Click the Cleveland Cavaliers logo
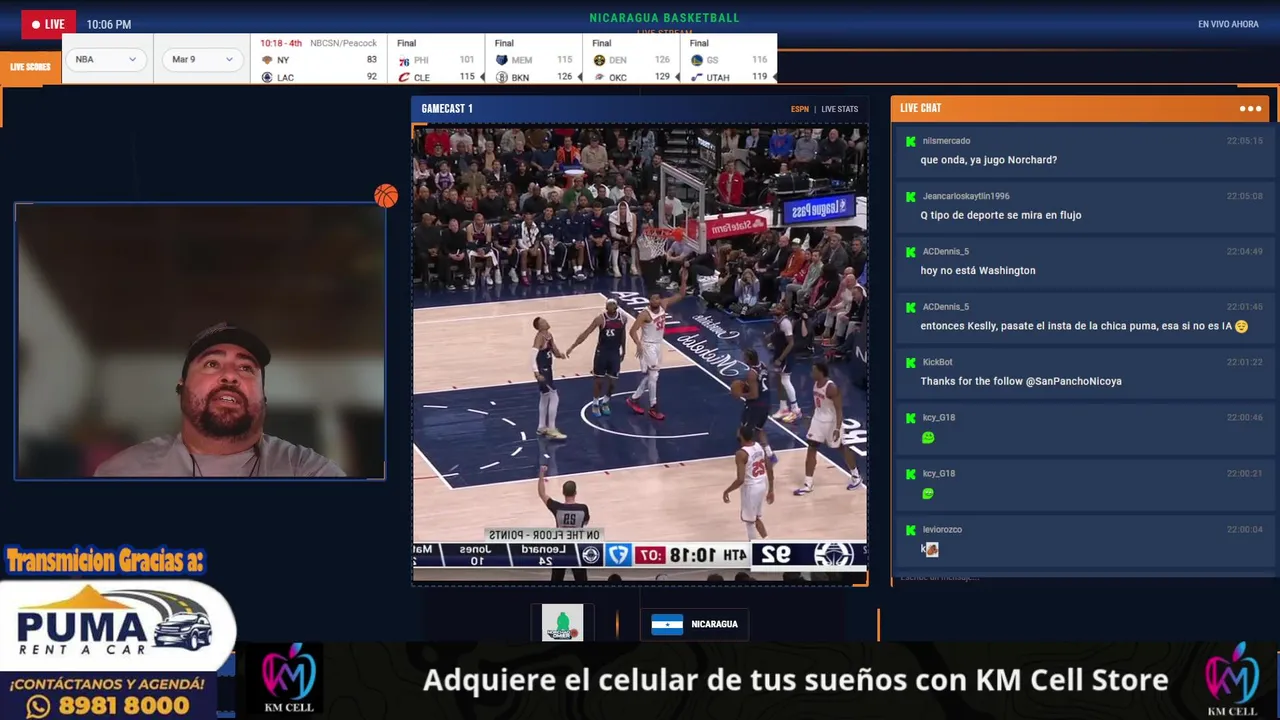This screenshot has height=720, width=1280. click(x=403, y=77)
